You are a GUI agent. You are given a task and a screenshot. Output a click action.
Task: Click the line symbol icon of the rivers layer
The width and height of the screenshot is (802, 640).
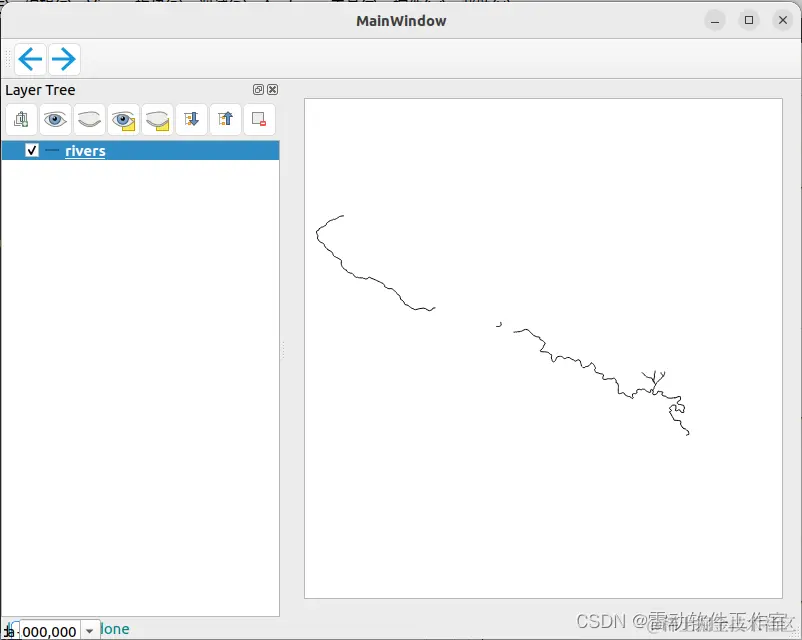click(x=52, y=150)
